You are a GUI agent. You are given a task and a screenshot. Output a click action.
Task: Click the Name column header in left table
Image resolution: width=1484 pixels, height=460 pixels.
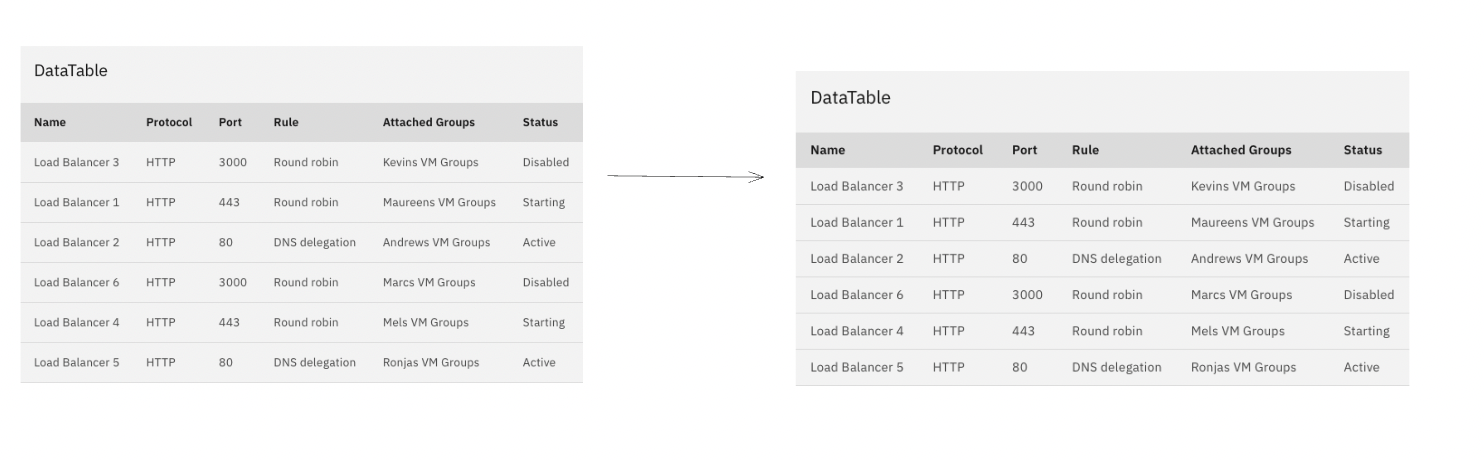[x=50, y=122]
